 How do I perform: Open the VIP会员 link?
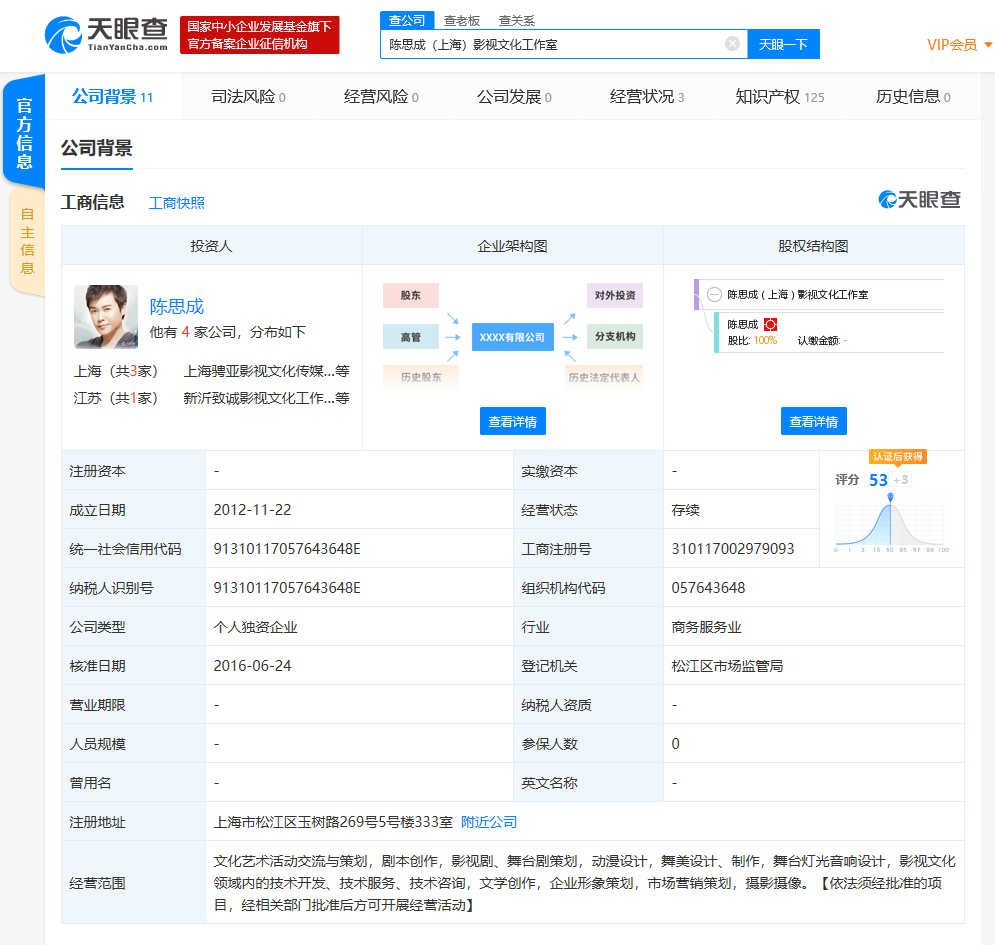[952, 45]
